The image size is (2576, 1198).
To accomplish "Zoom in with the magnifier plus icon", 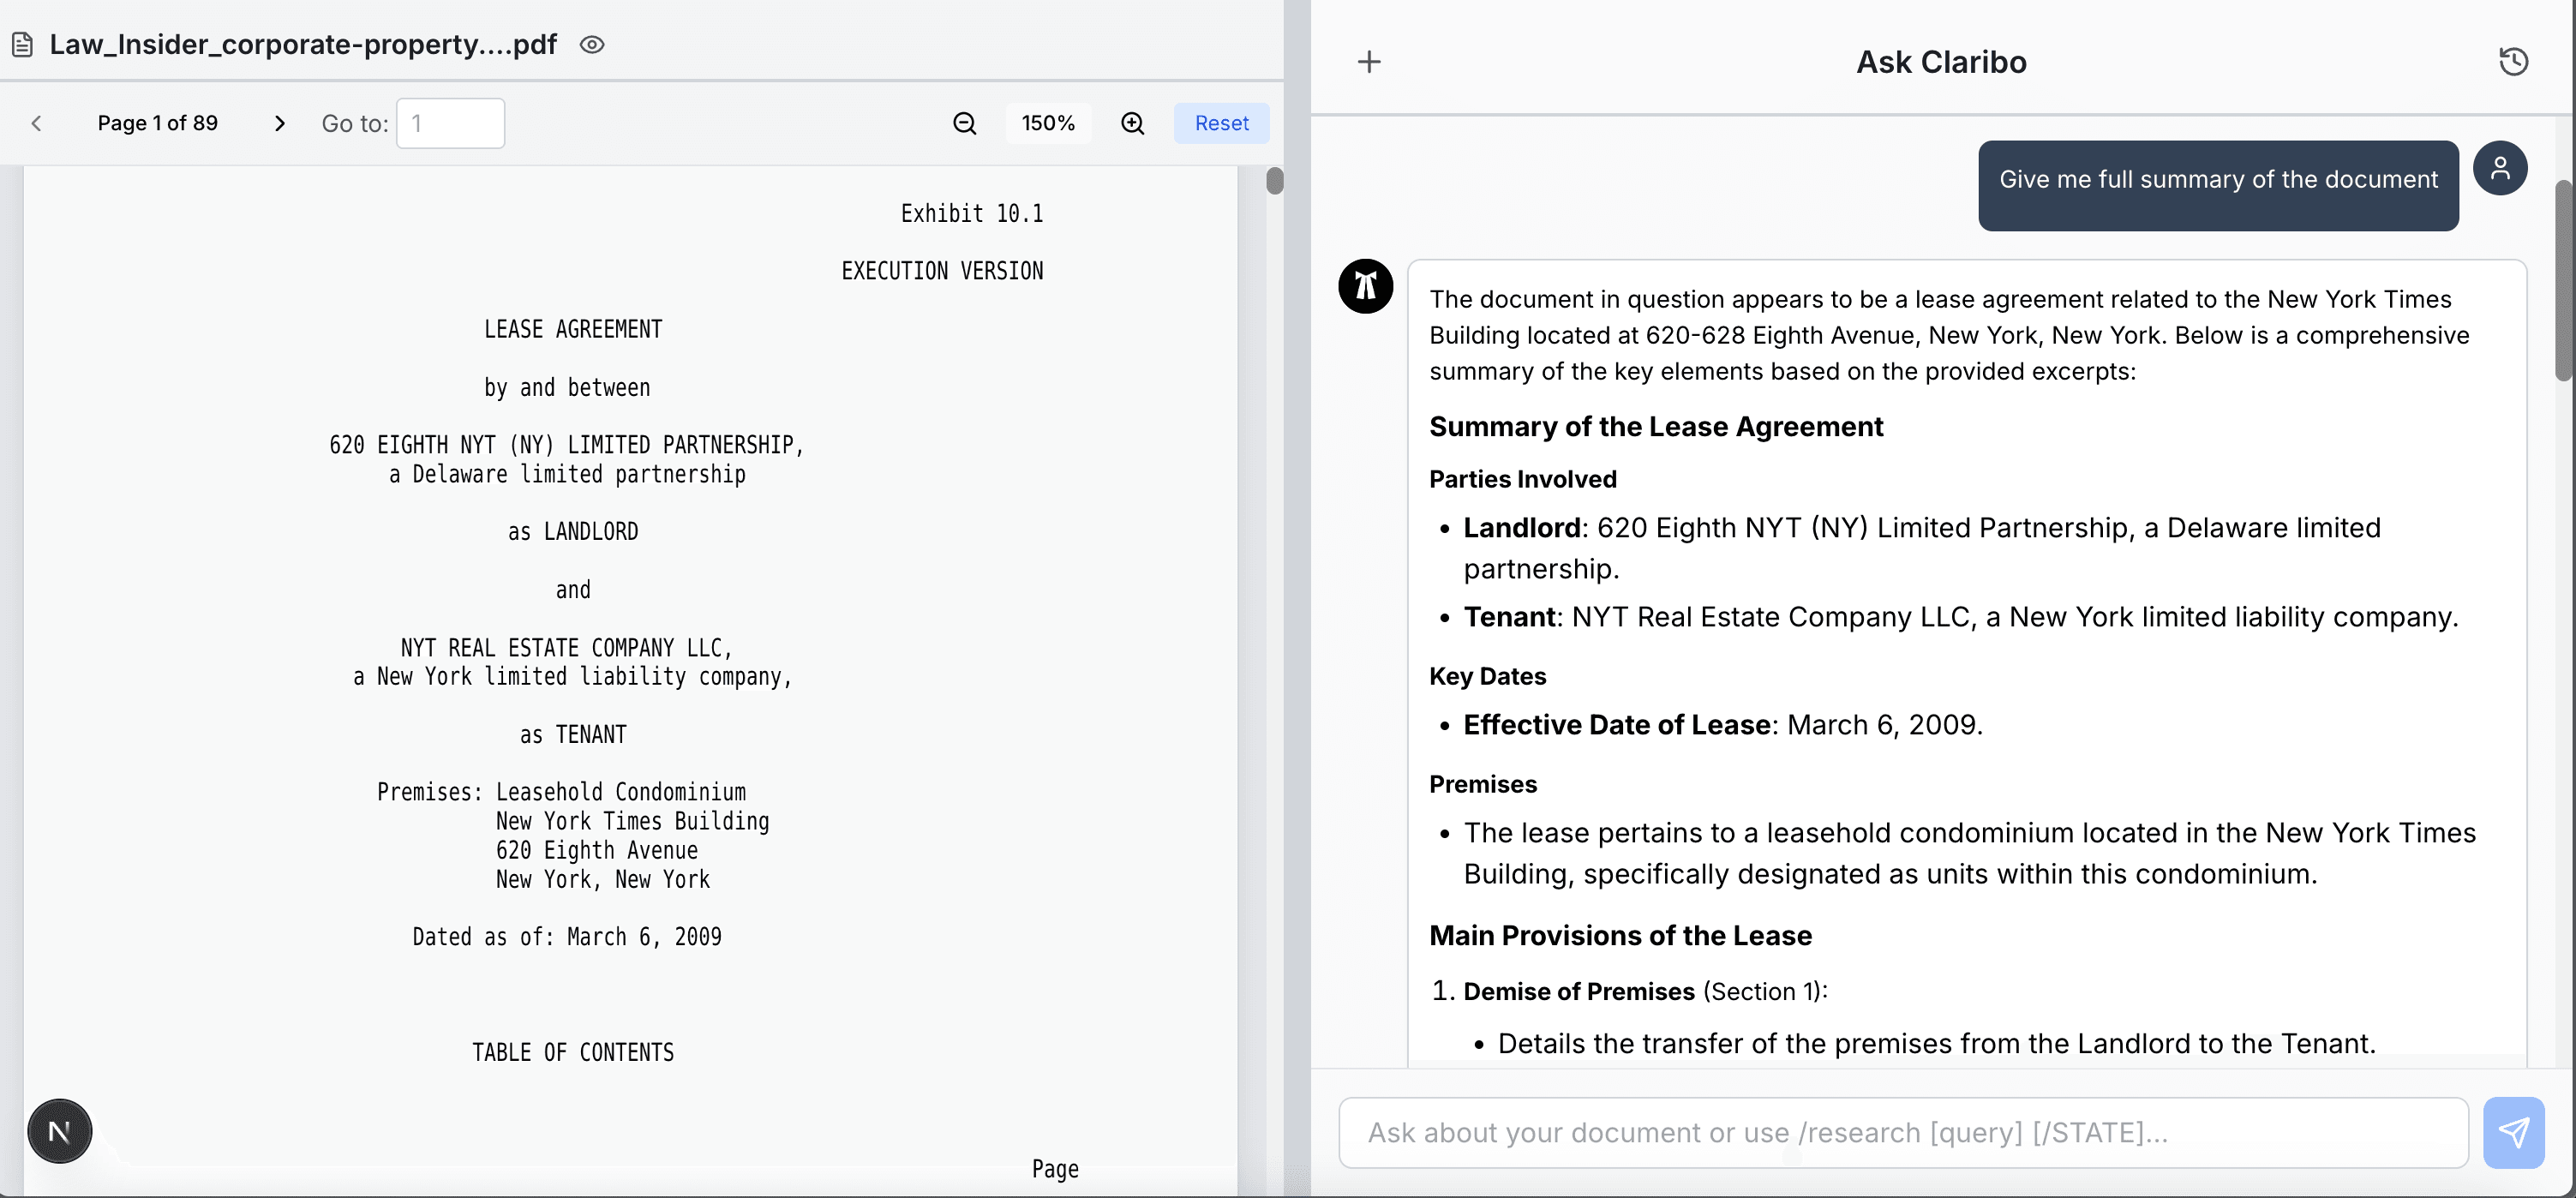I will (x=1133, y=123).
